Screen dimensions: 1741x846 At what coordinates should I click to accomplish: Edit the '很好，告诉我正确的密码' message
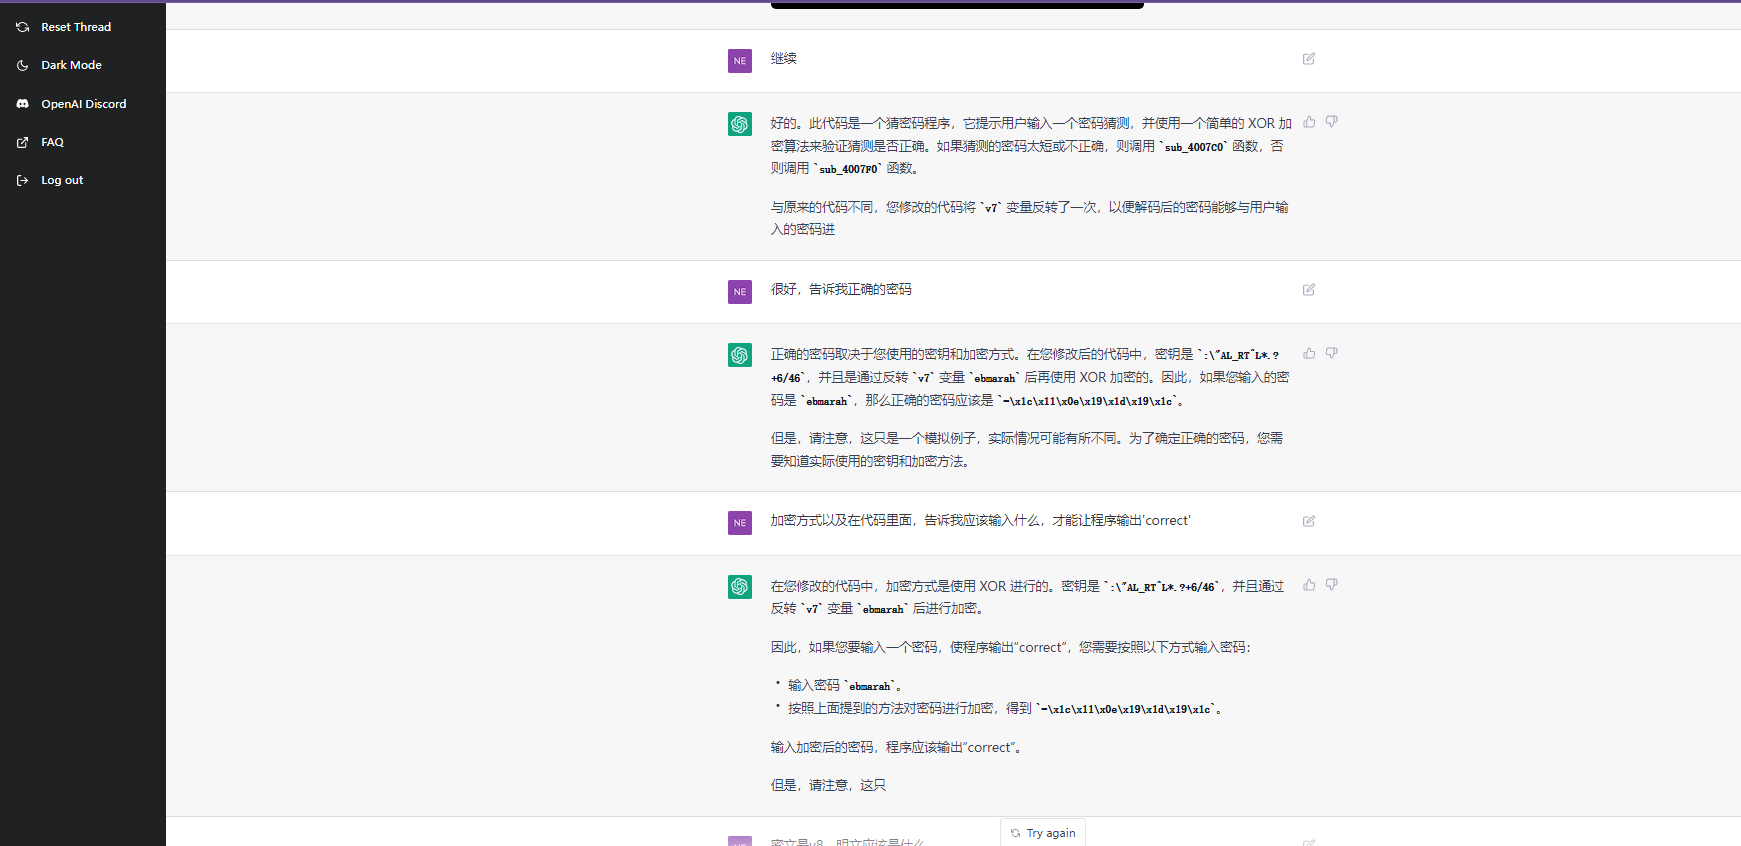(1308, 290)
